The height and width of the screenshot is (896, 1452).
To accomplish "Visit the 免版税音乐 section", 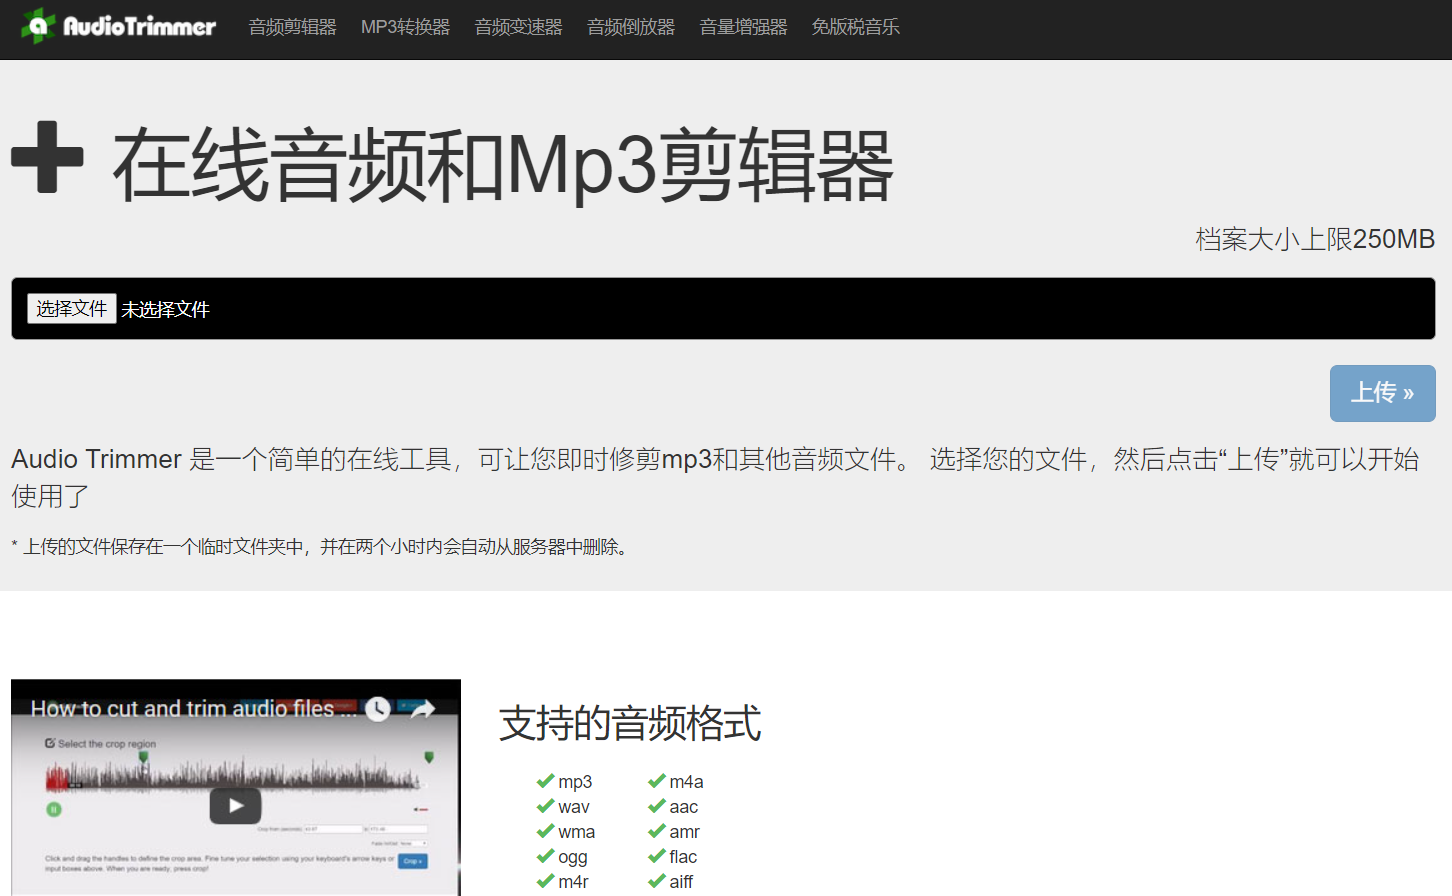I will pos(855,27).
